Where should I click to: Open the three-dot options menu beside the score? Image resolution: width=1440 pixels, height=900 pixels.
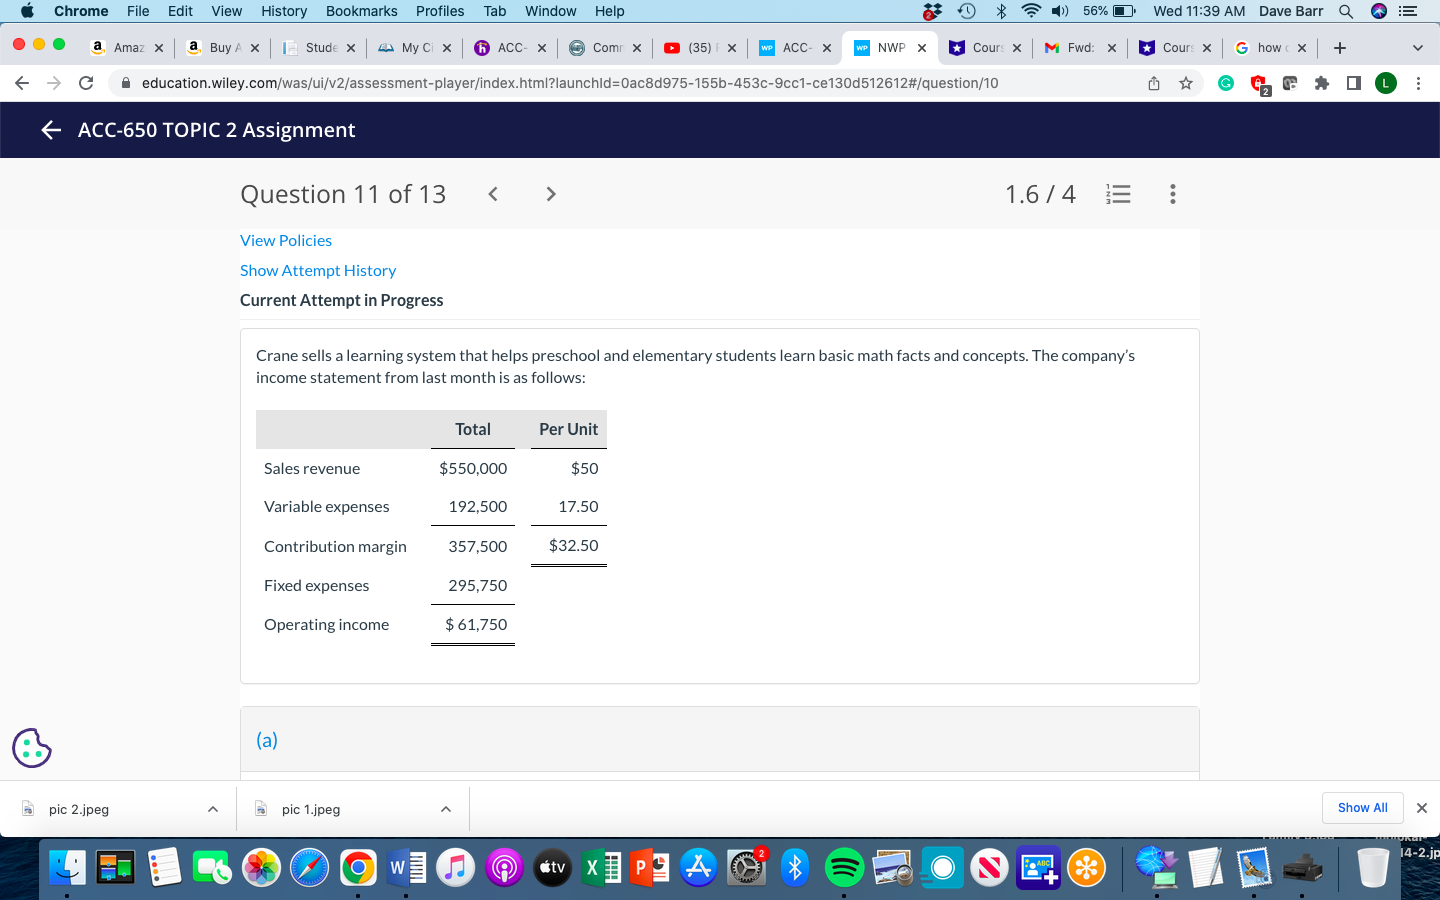pos(1172,194)
